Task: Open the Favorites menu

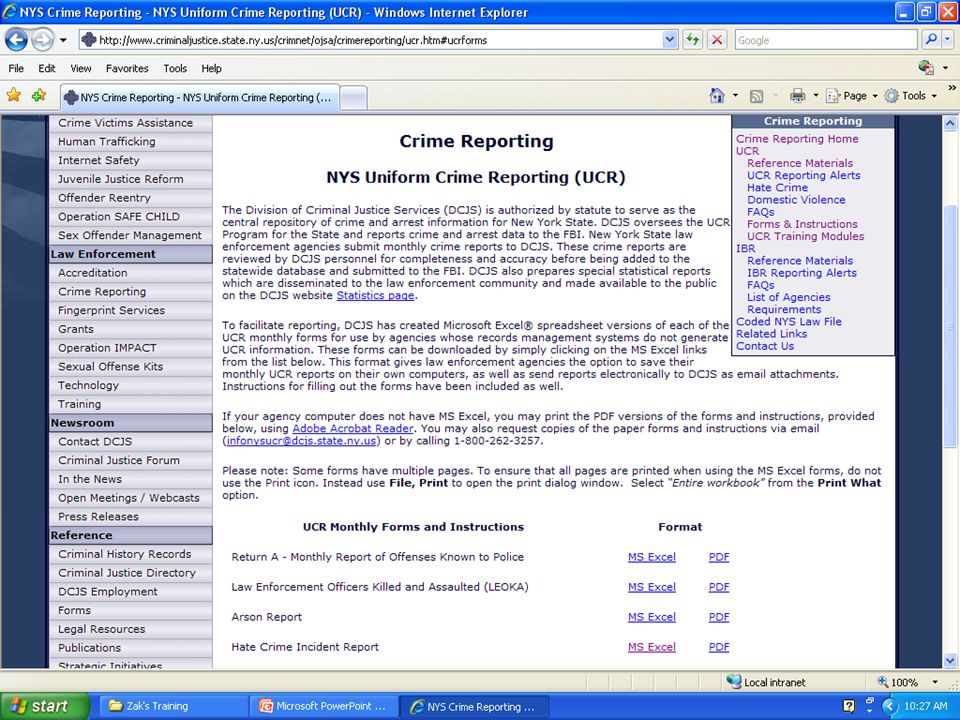Action: 127,69
